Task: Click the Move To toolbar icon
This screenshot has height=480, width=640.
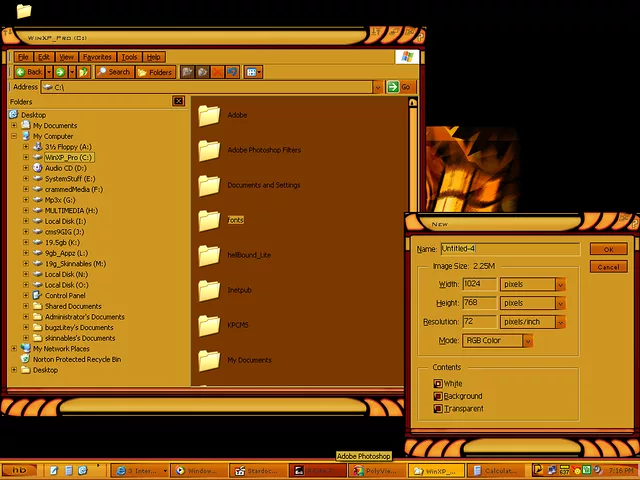Action: click(x=187, y=72)
